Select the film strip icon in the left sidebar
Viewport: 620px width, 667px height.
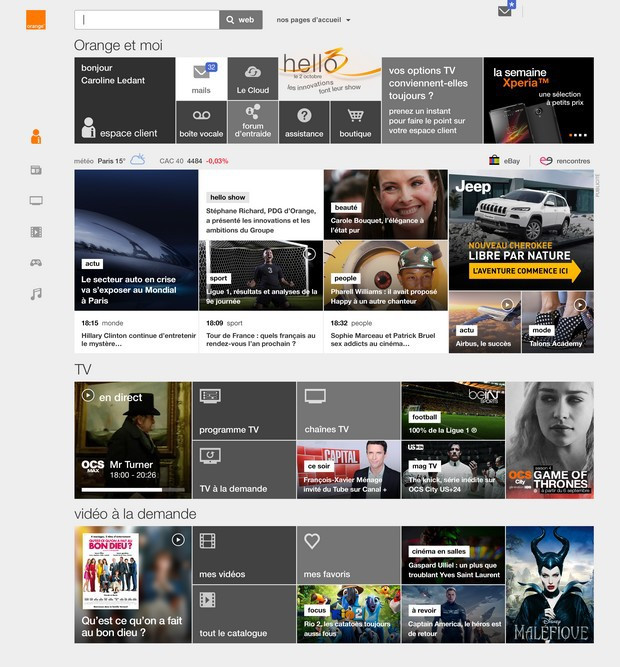coord(36,232)
